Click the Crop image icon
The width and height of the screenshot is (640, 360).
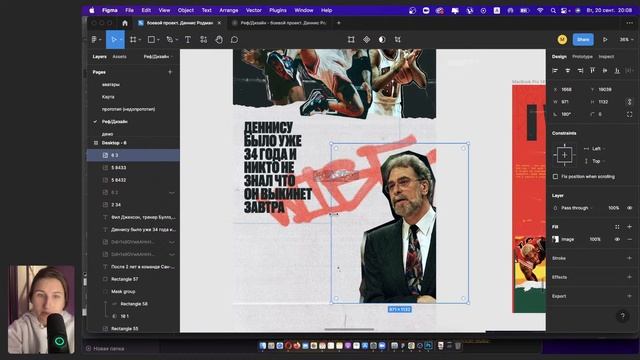tap(351, 40)
